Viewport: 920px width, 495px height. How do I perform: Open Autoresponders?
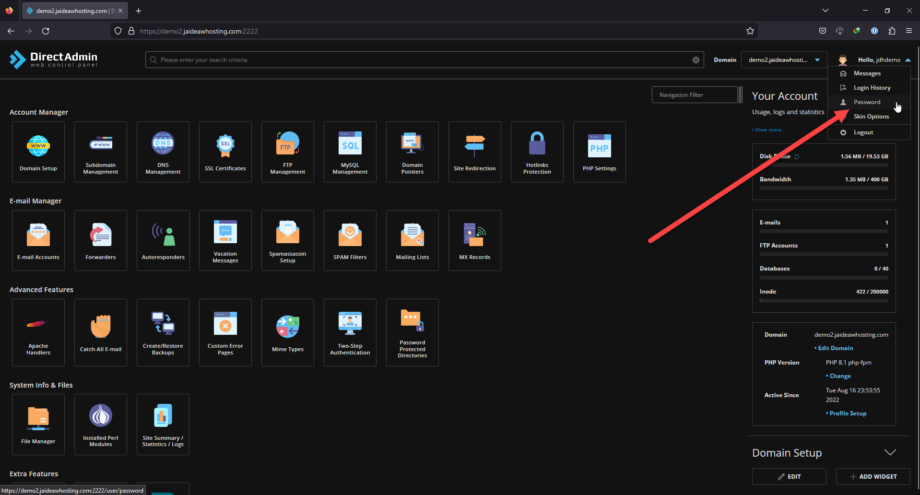(163, 240)
